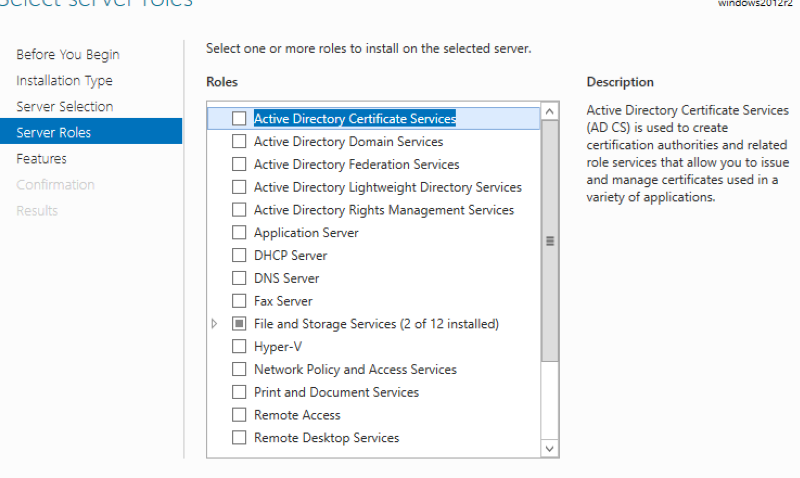Select the Confirmation wizard step

[55, 185]
